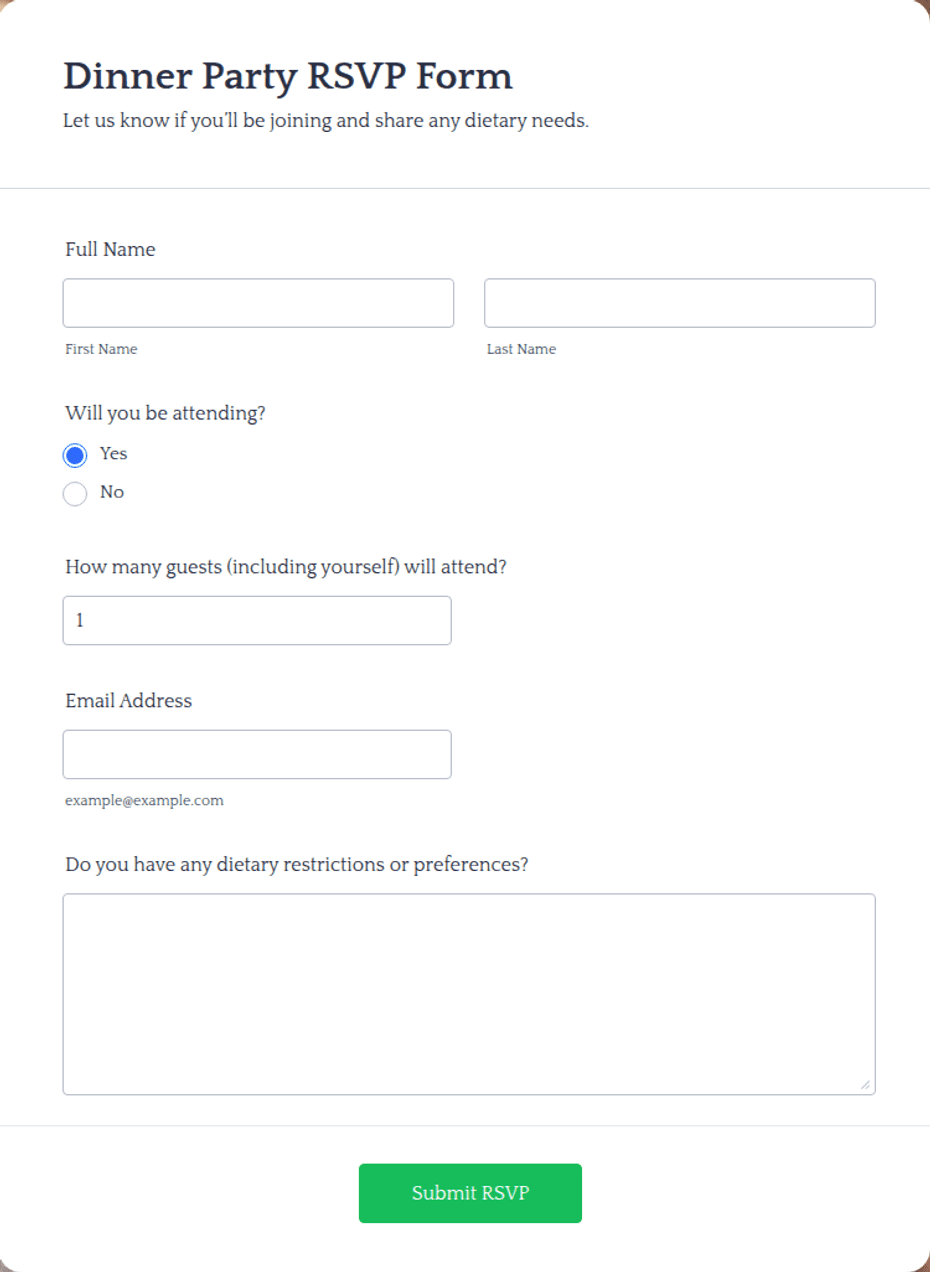Focus the Email Address input box
Viewport: 930px width, 1272px height.
pos(257,754)
